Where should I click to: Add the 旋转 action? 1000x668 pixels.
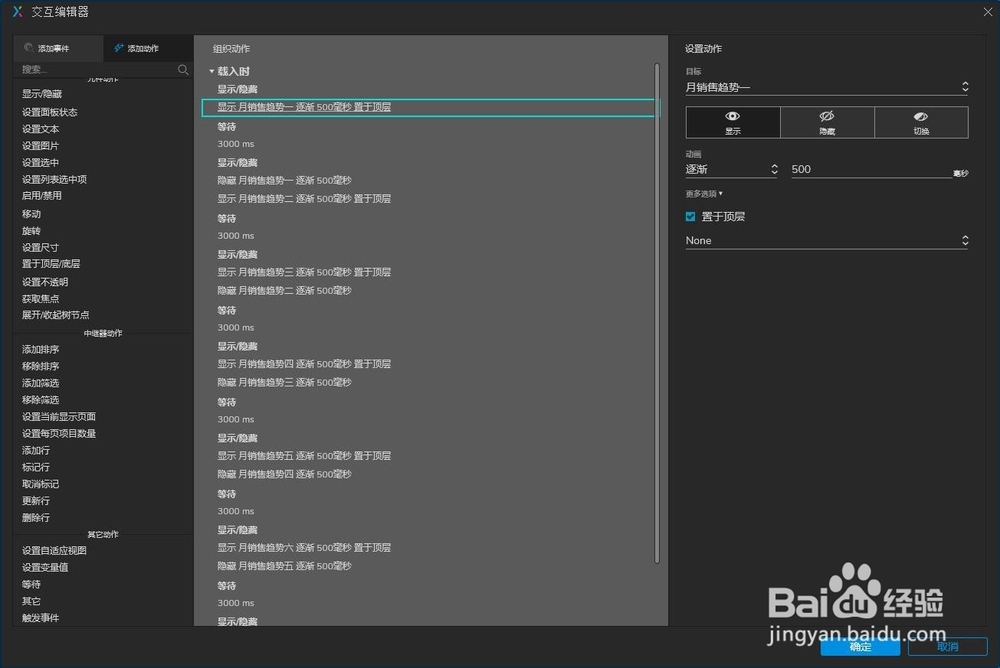31,230
